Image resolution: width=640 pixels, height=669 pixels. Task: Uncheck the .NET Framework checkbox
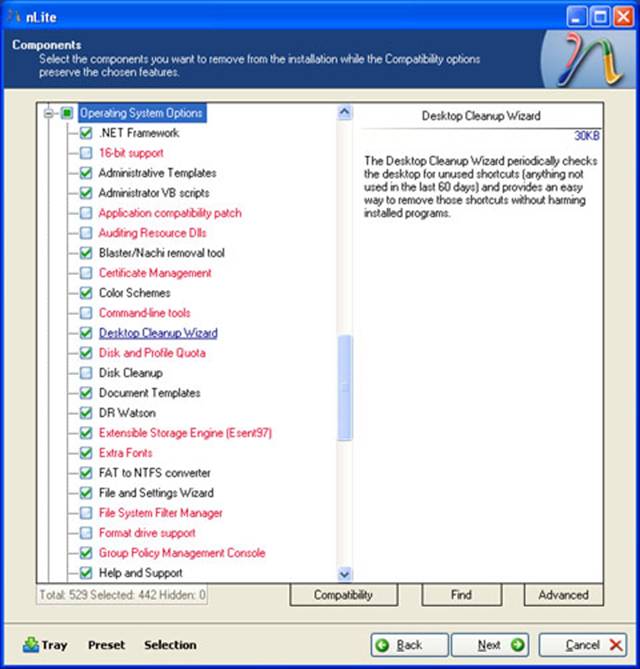point(86,133)
